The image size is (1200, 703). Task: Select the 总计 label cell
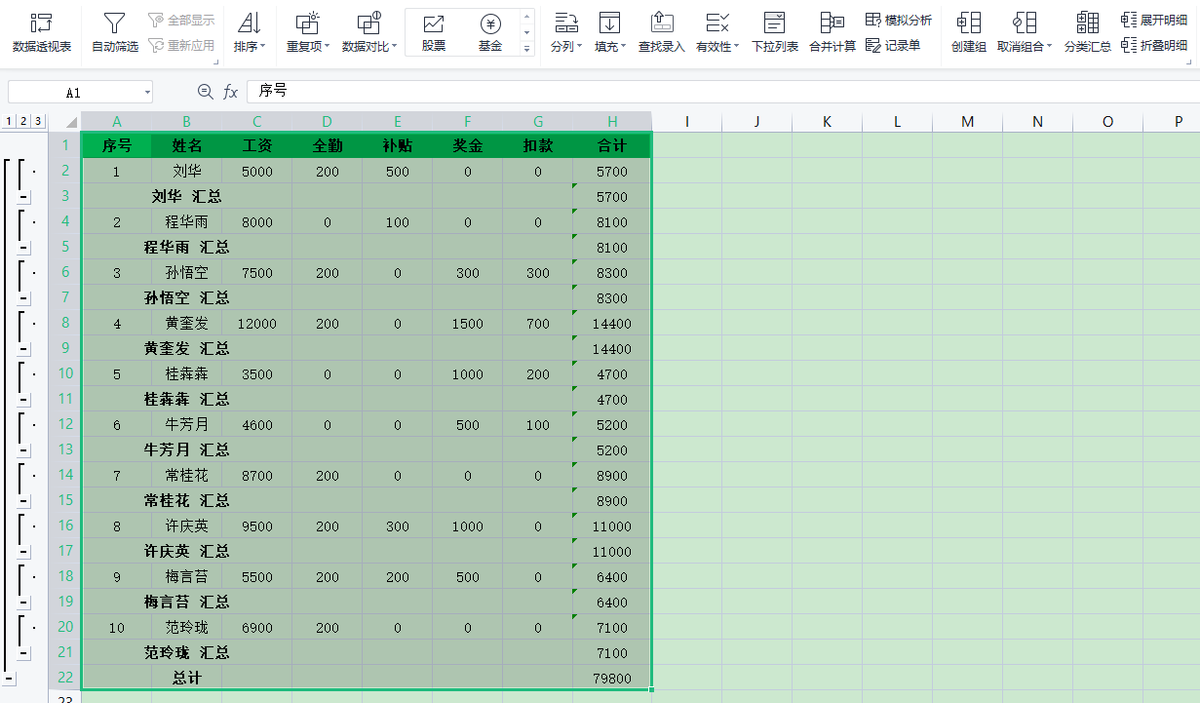[187, 678]
